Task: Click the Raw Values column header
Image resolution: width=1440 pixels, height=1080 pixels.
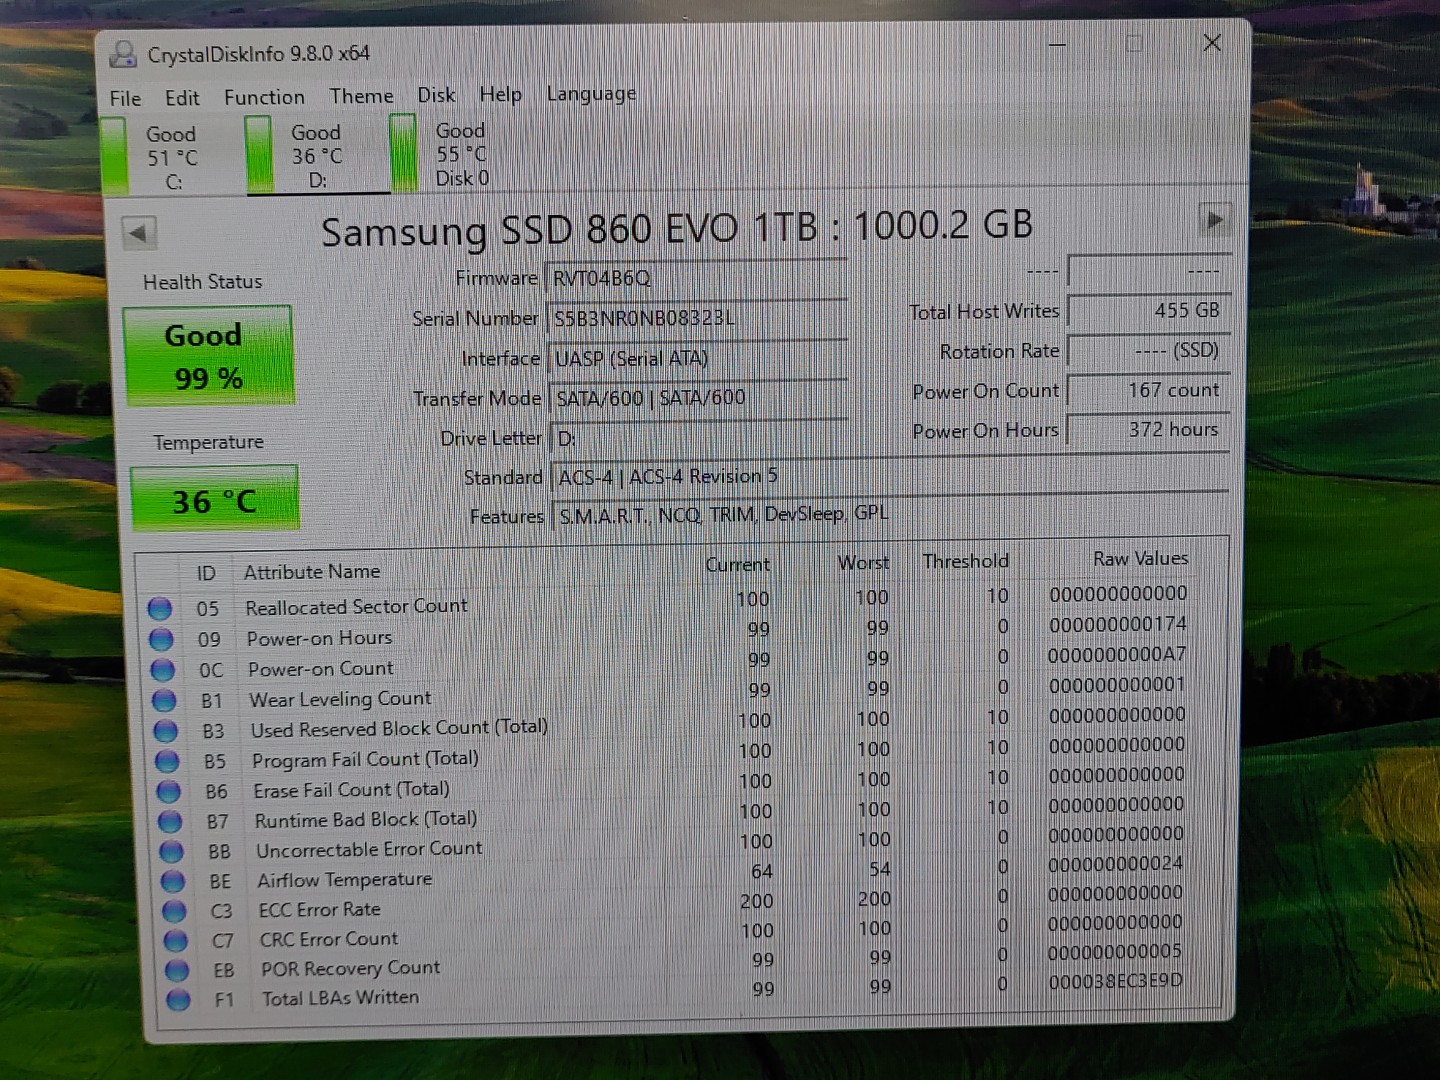Action: tap(1140, 558)
